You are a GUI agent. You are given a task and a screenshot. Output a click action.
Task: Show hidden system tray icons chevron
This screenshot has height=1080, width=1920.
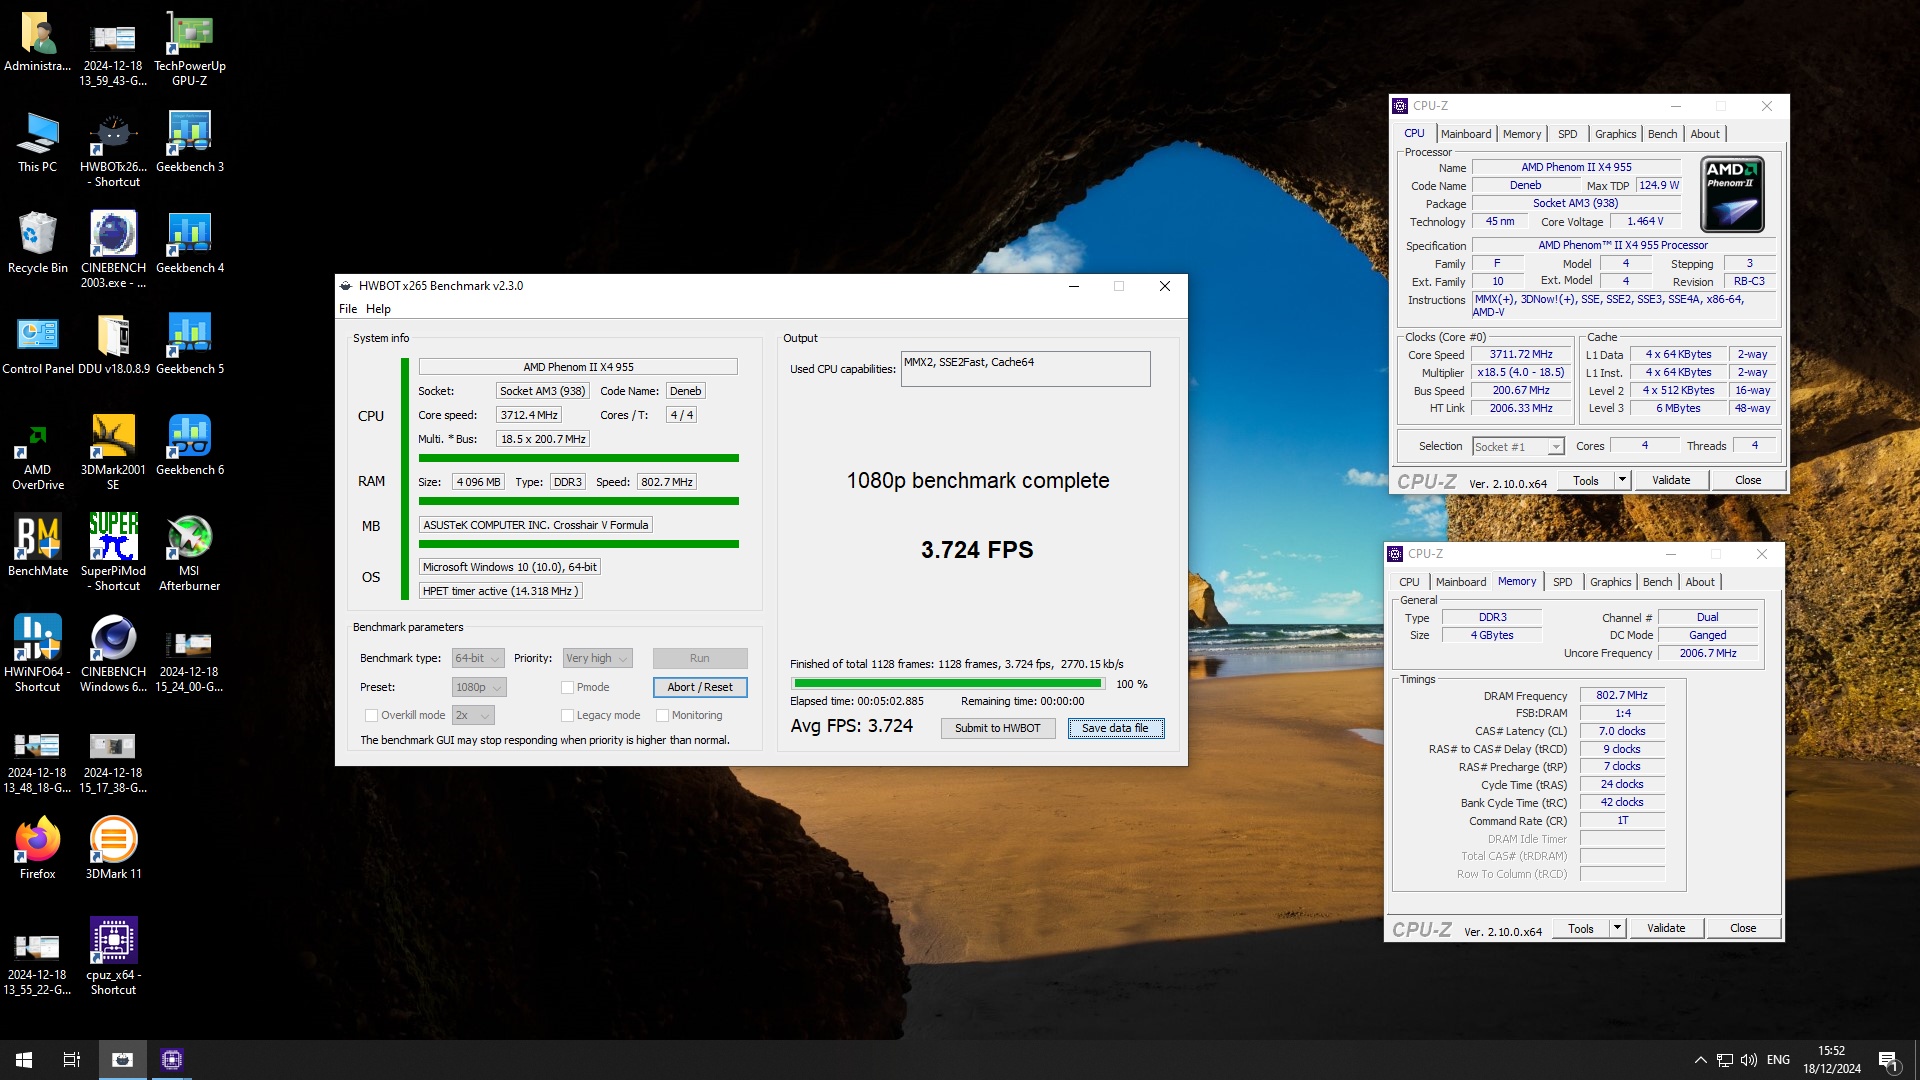[x=1700, y=1060]
